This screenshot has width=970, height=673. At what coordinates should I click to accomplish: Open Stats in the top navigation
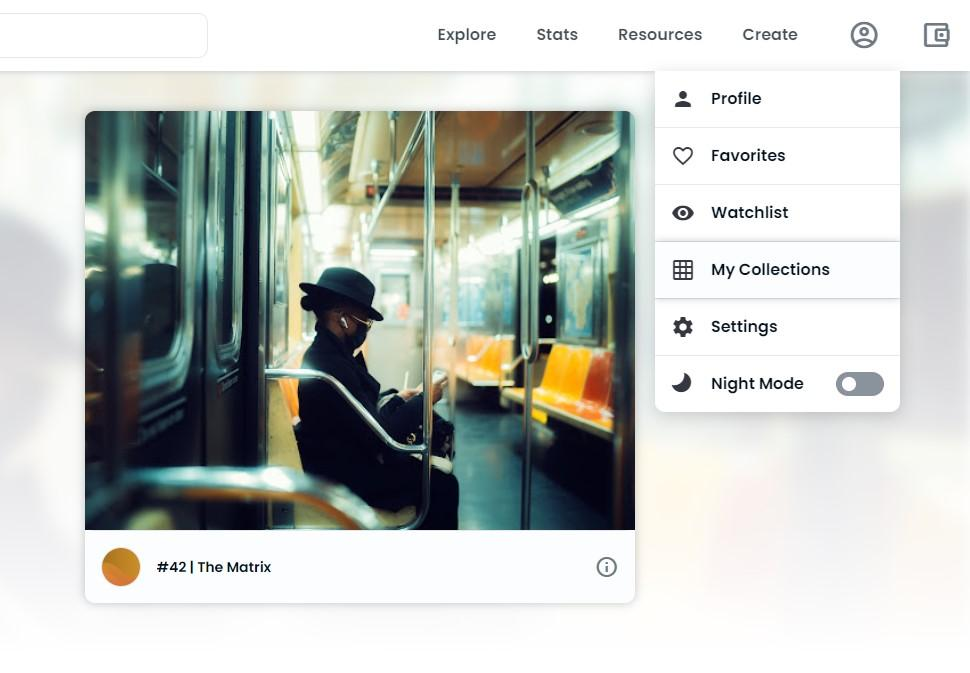click(557, 35)
